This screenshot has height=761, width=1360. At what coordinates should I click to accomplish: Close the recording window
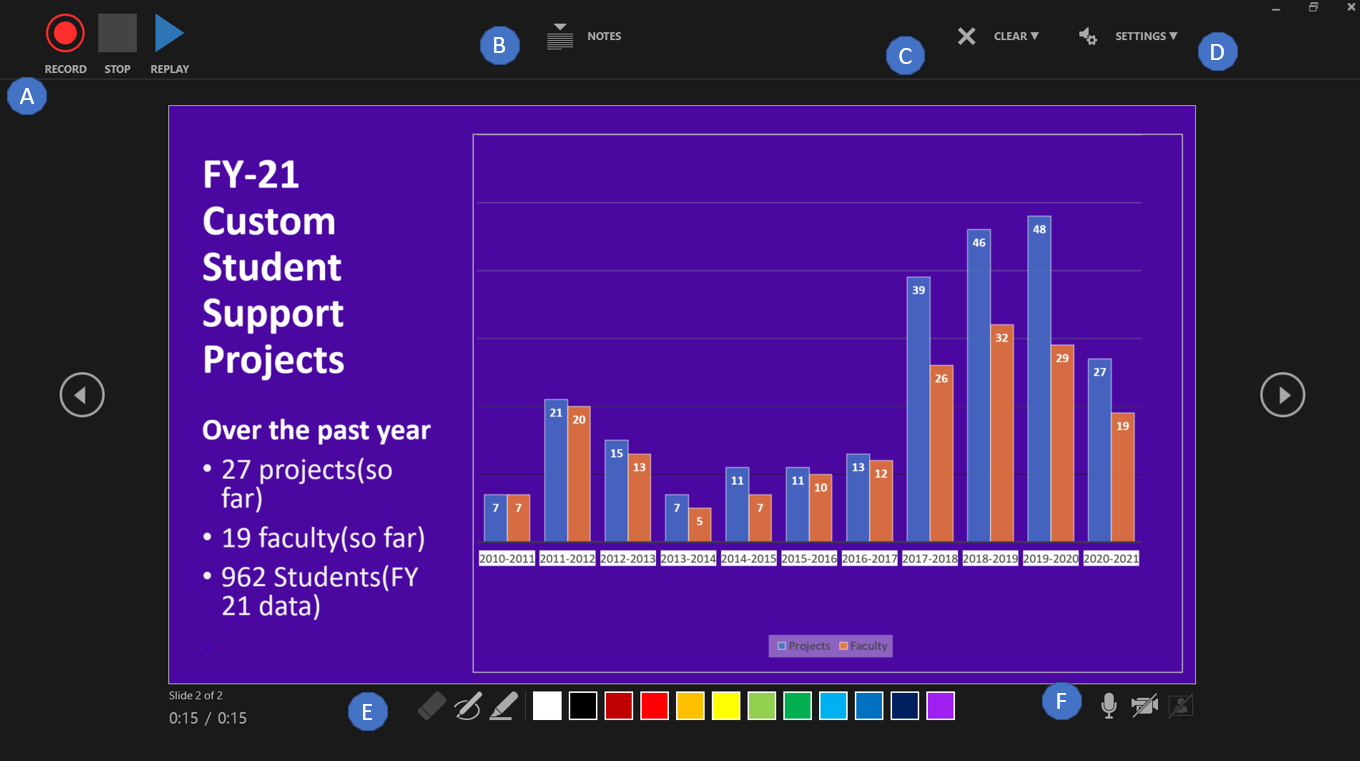point(1351,7)
